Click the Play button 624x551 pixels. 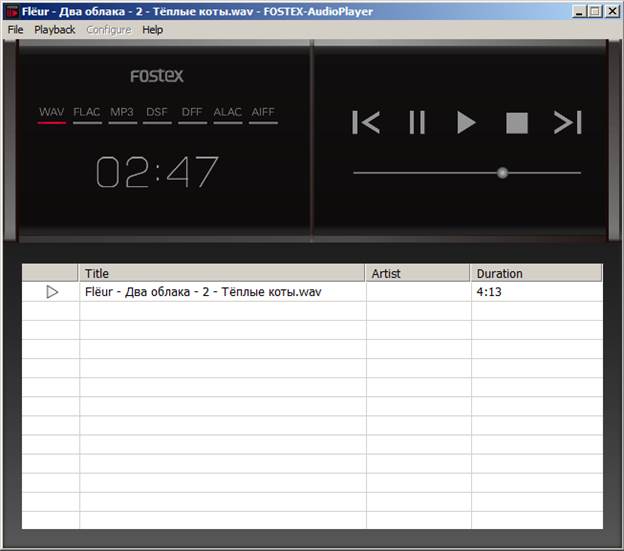[466, 122]
